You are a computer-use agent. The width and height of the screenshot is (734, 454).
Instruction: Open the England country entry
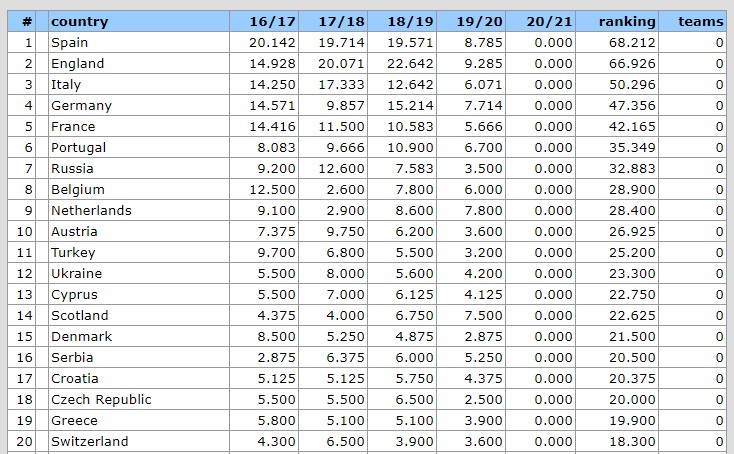78,63
